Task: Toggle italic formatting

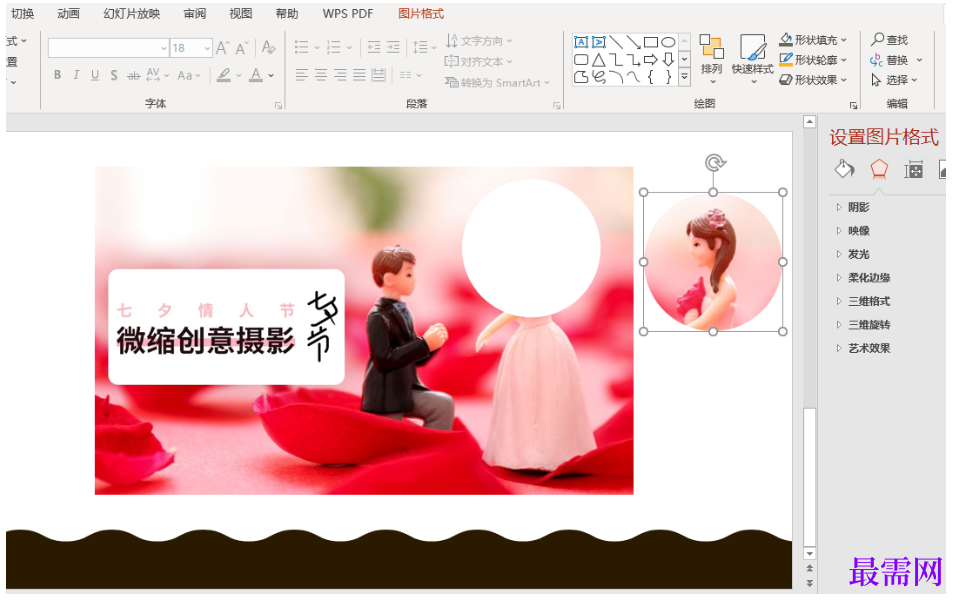Action: point(76,75)
